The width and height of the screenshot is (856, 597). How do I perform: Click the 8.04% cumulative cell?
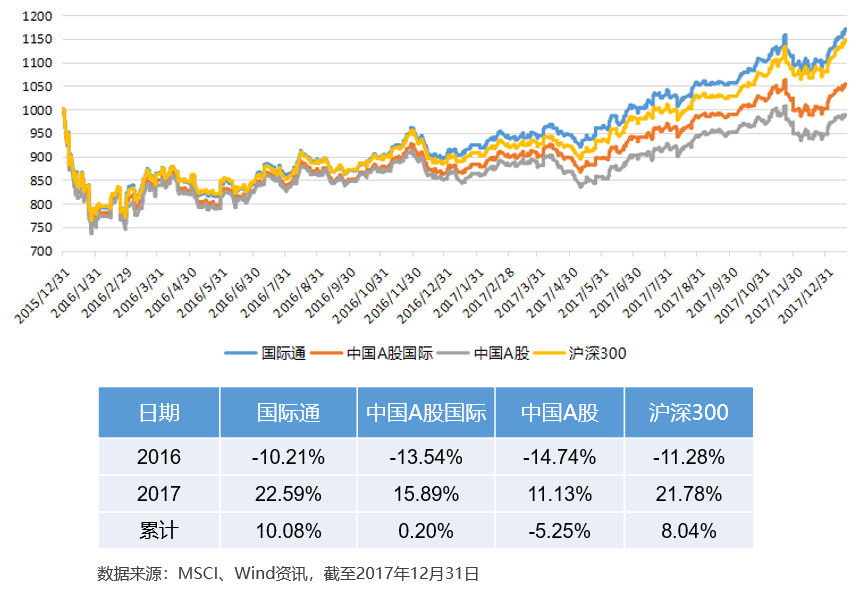tap(688, 530)
